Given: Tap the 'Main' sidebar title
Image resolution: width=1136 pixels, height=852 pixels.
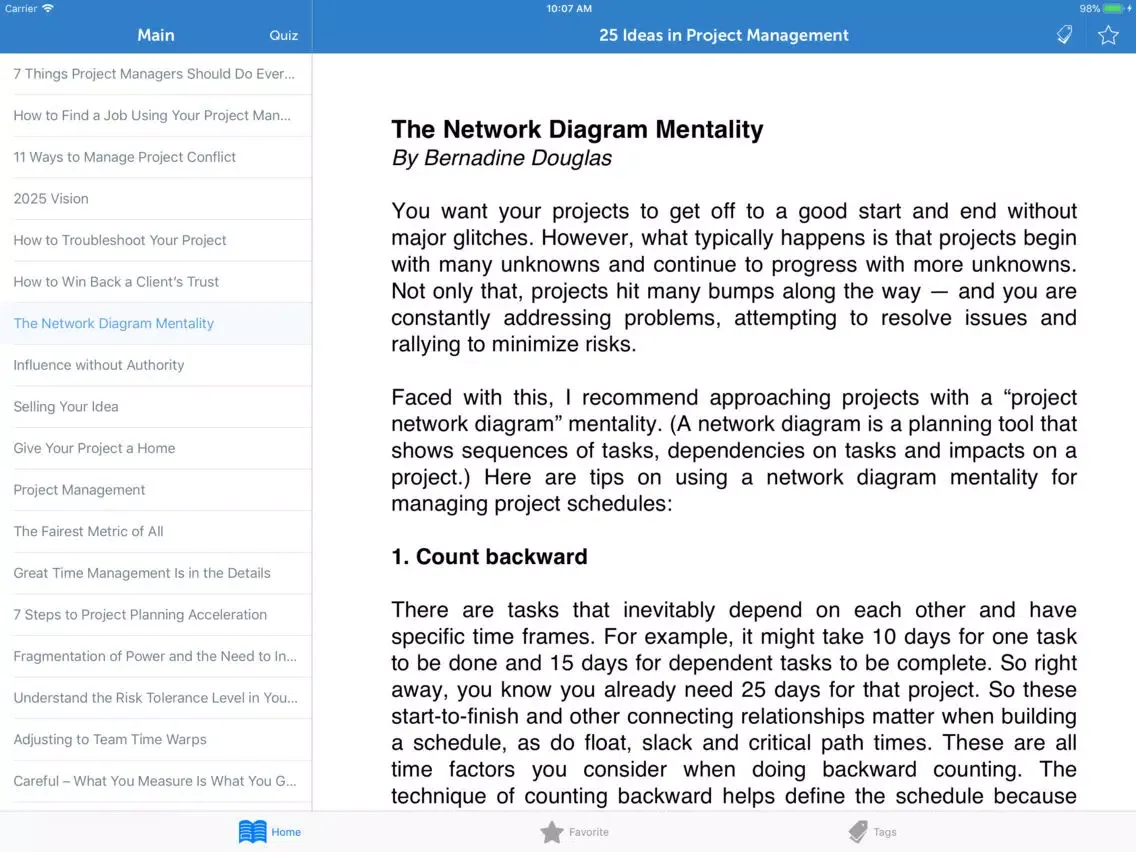Looking at the screenshot, I should 156,35.
